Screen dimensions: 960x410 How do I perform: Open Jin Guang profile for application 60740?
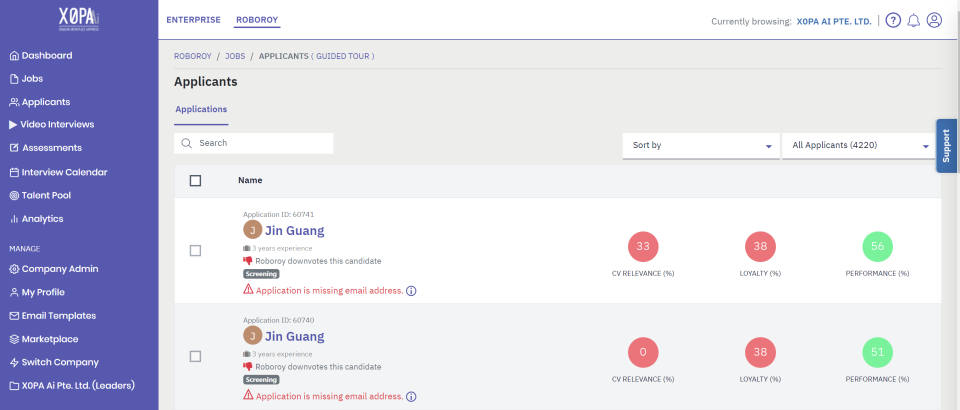[294, 336]
